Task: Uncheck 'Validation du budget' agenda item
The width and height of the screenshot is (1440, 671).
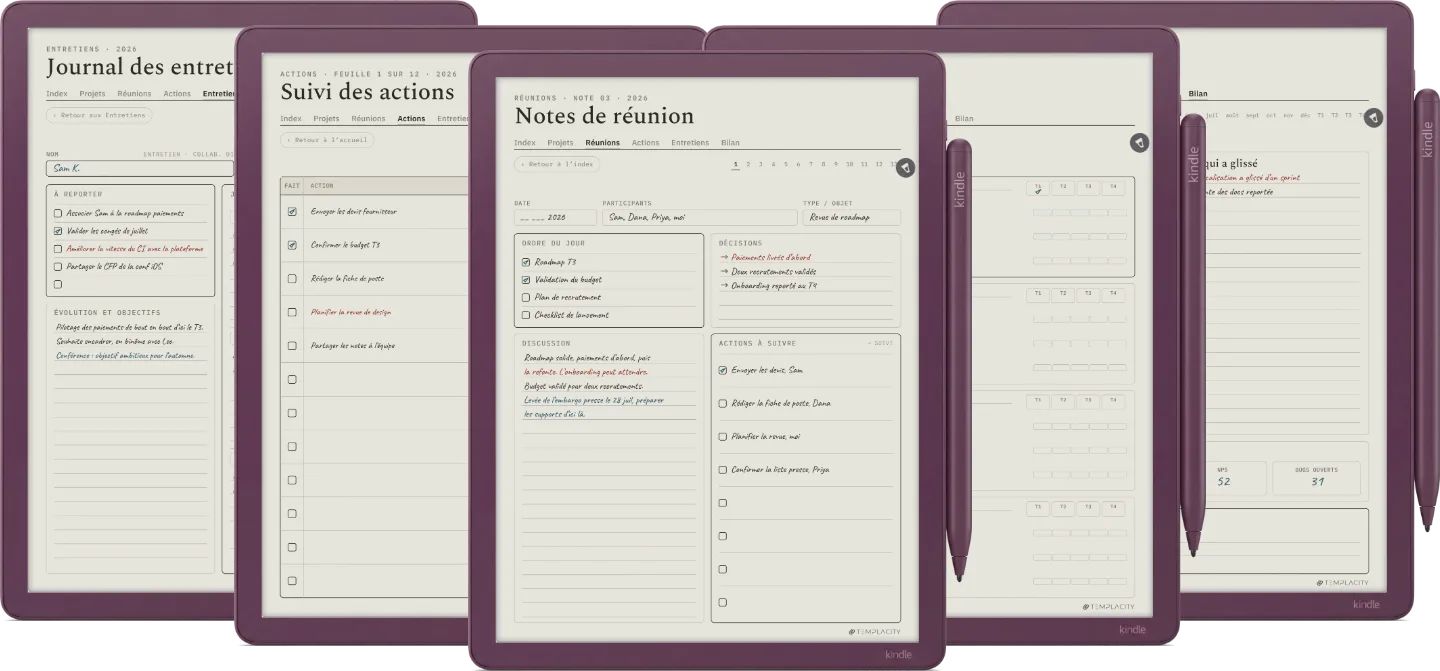Action: [526, 280]
